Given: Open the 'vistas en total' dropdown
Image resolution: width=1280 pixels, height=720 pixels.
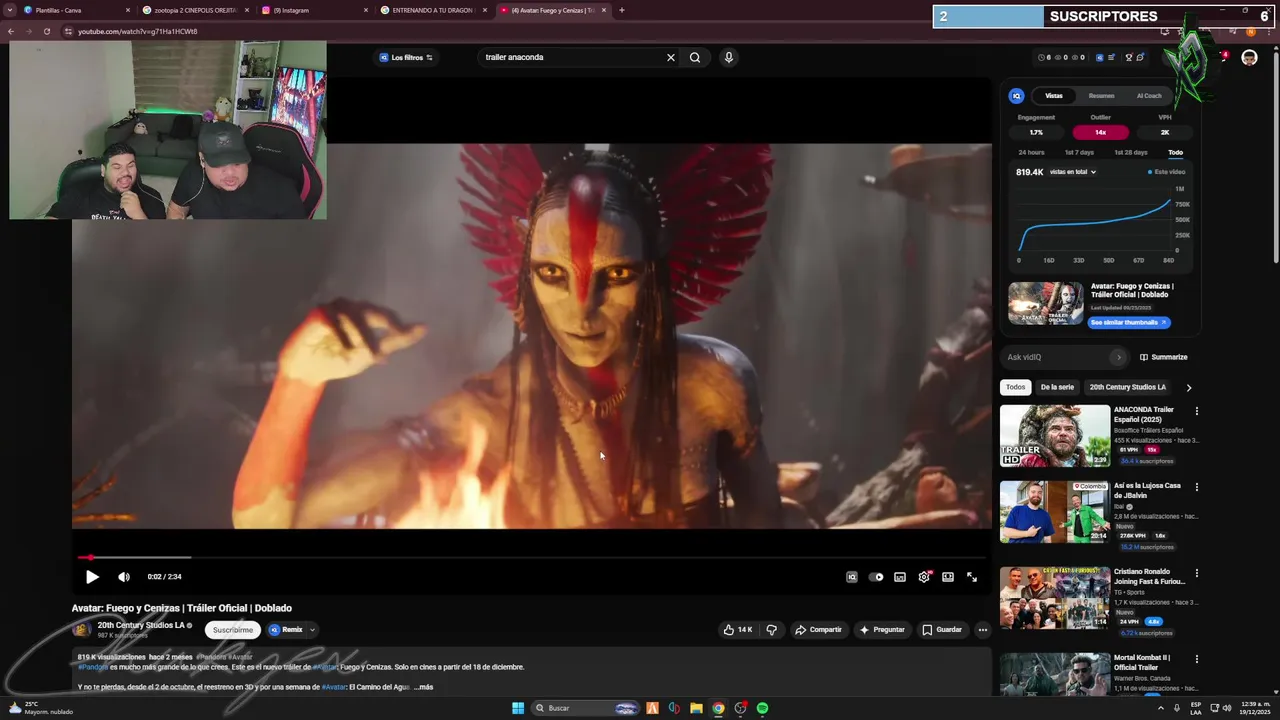Looking at the screenshot, I should point(1073,172).
